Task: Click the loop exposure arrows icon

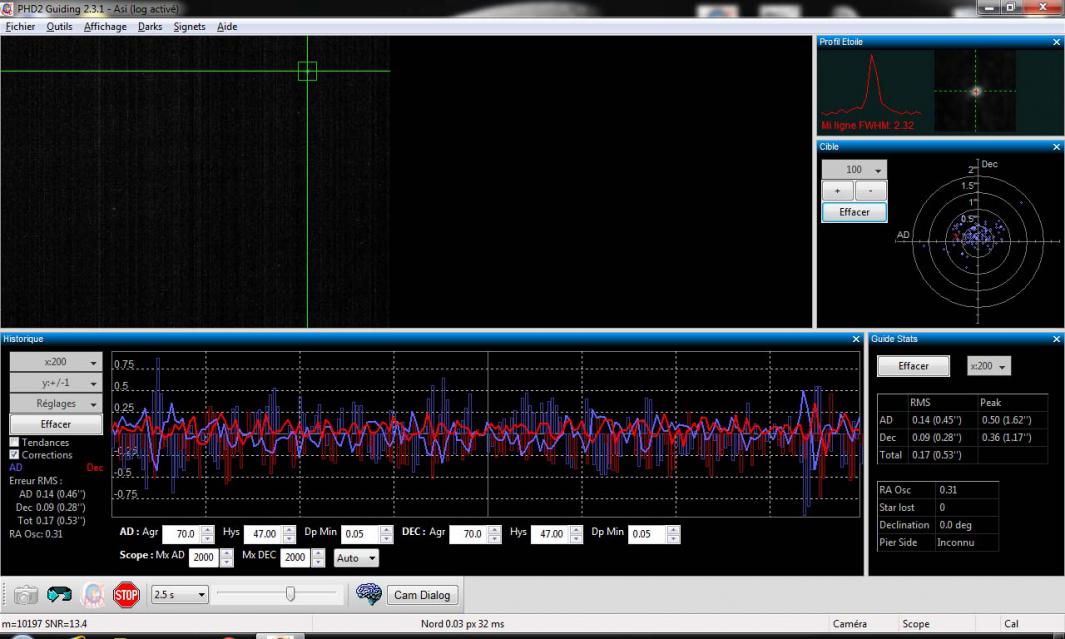Action: point(60,595)
